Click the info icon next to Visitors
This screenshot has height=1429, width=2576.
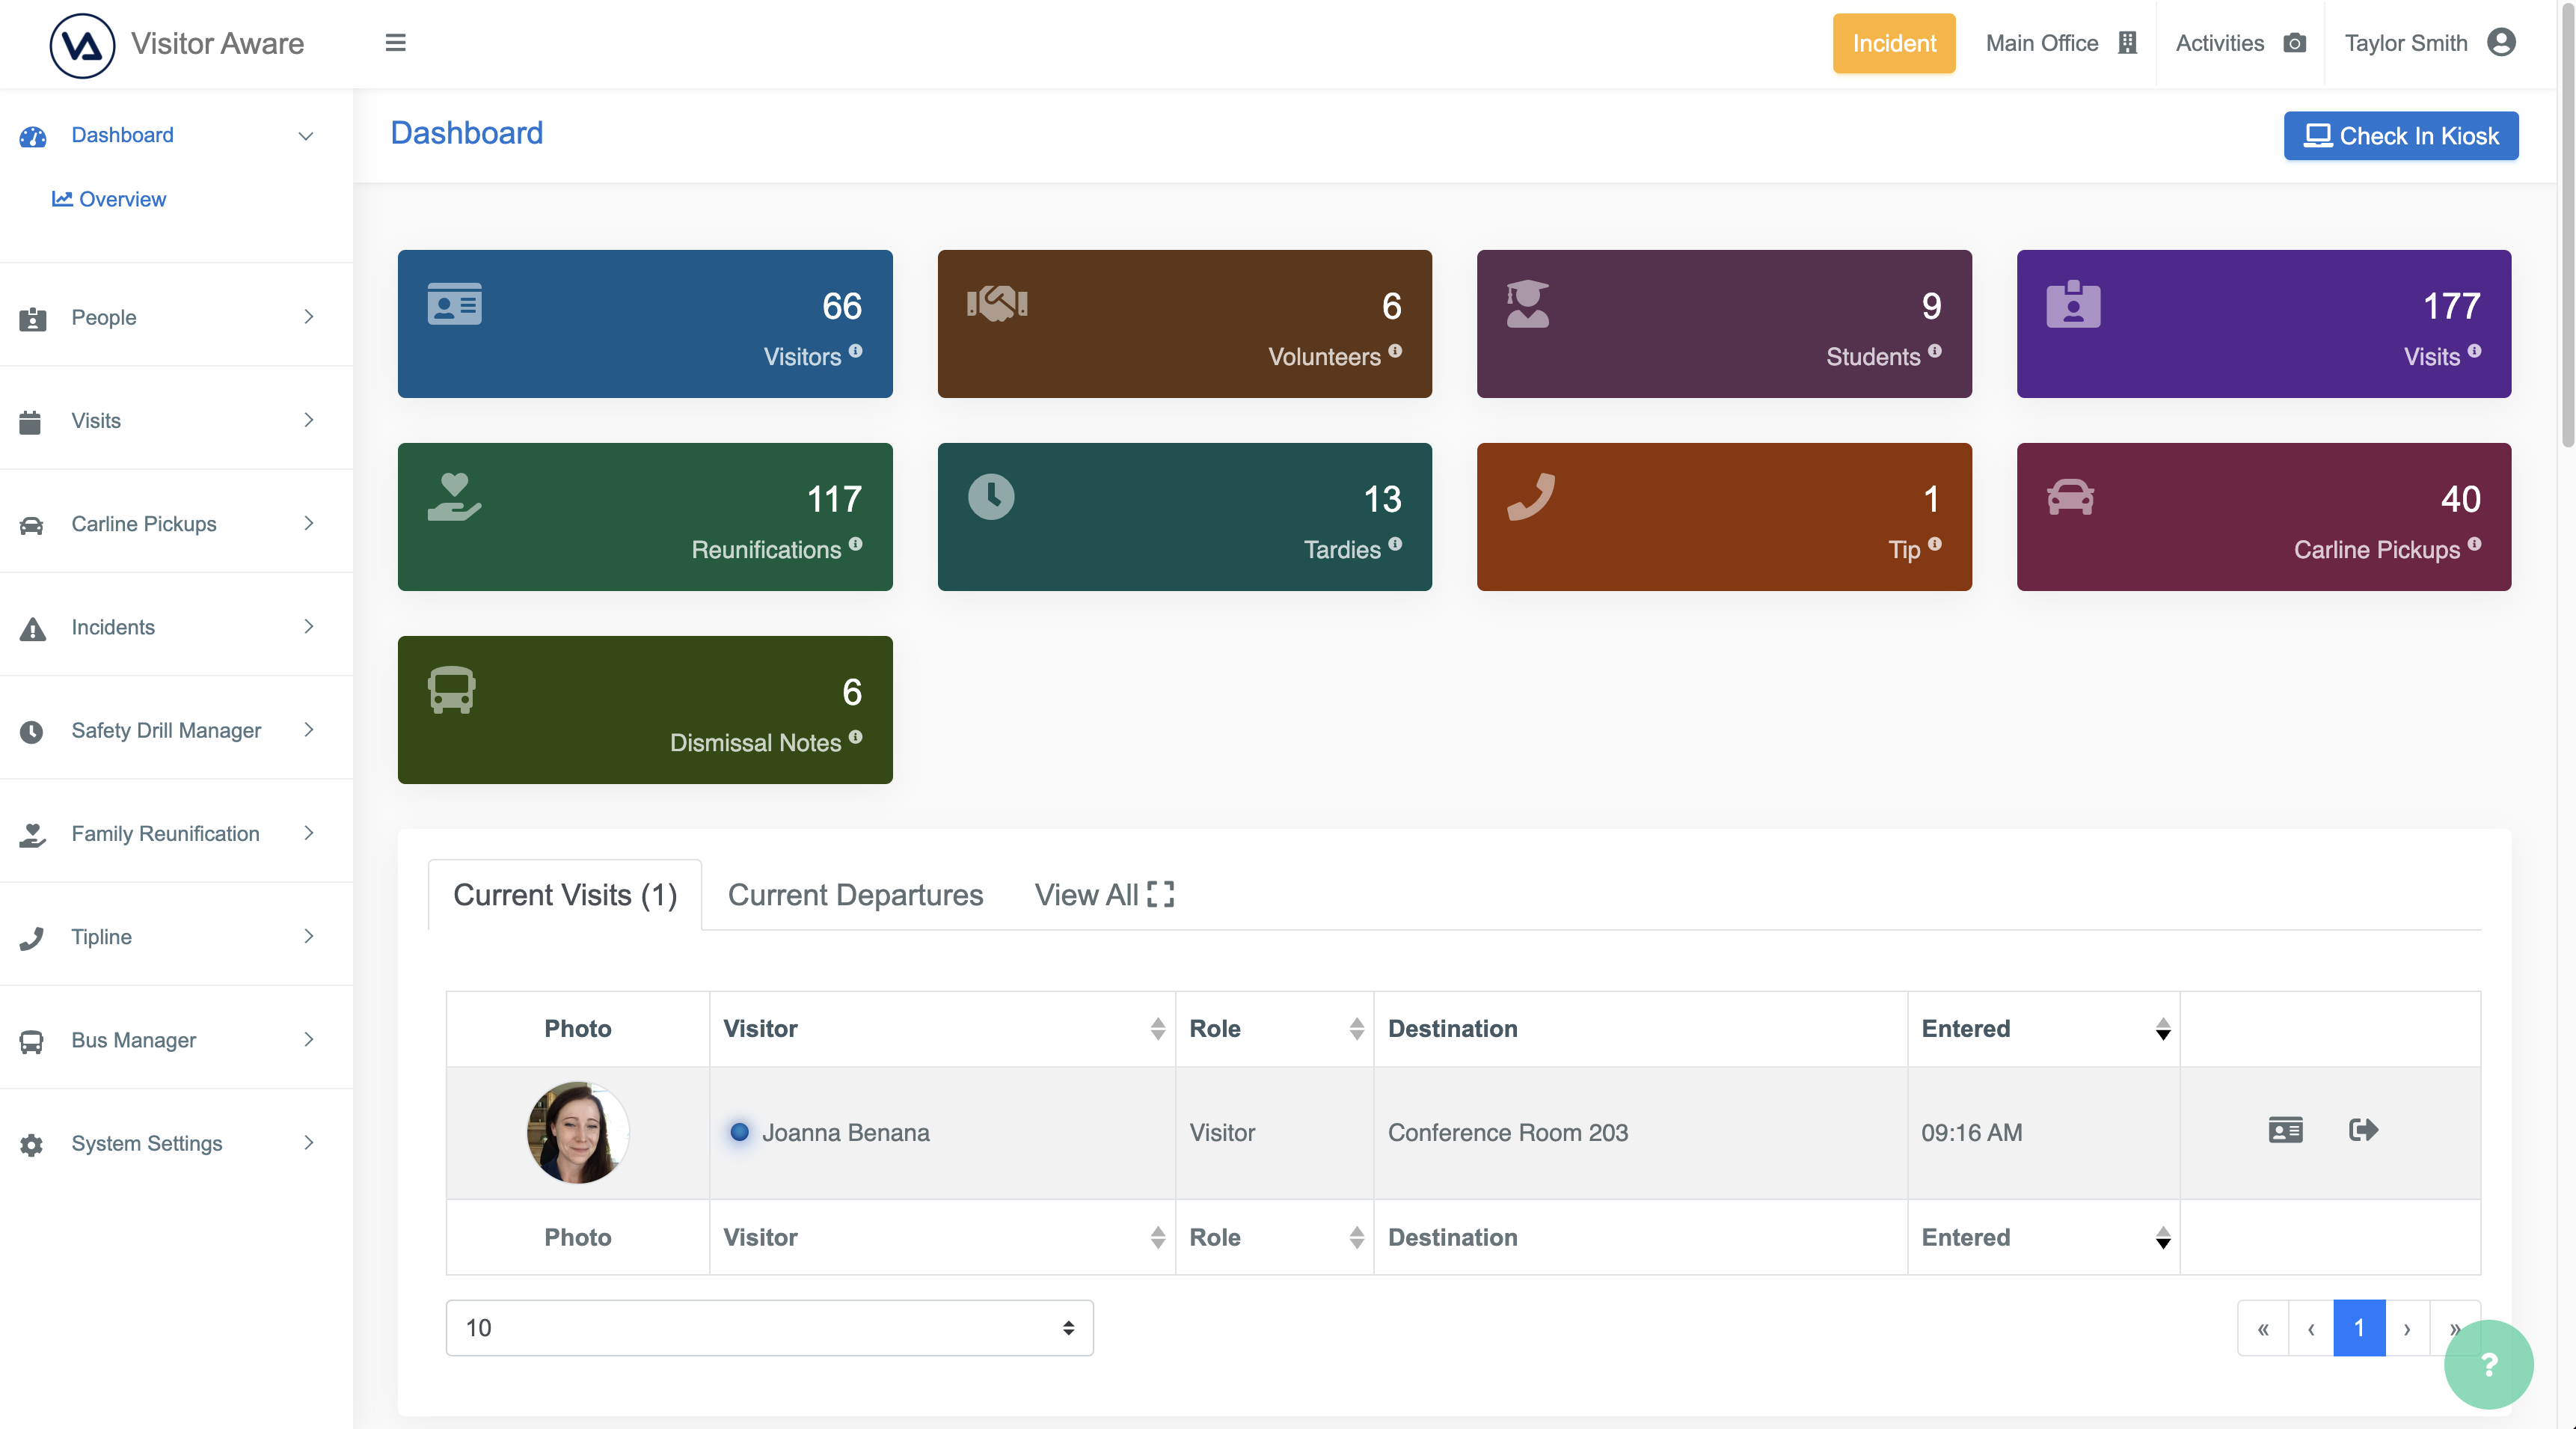coord(855,351)
